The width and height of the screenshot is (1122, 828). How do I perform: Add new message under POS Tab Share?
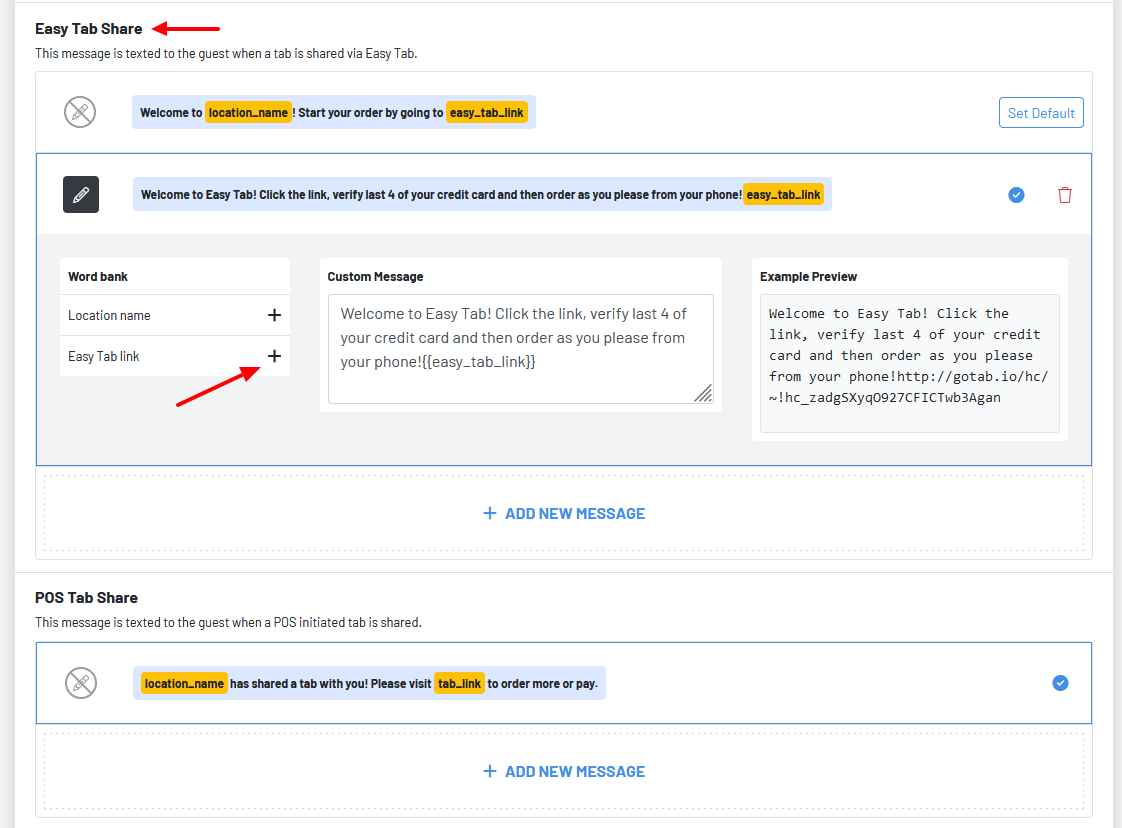(564, 771)
